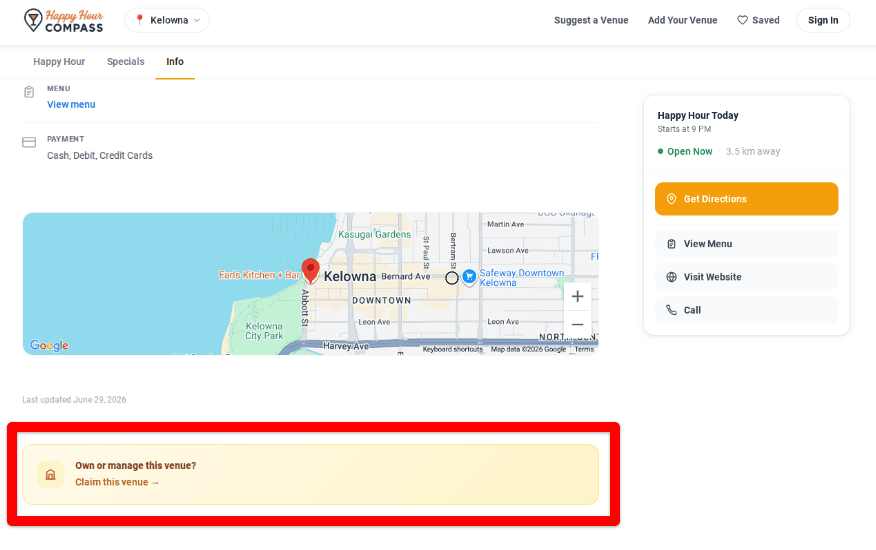Switch to the Specials tab
The height and width of the screenshot is (550, 876).
(x=126, y=61)
